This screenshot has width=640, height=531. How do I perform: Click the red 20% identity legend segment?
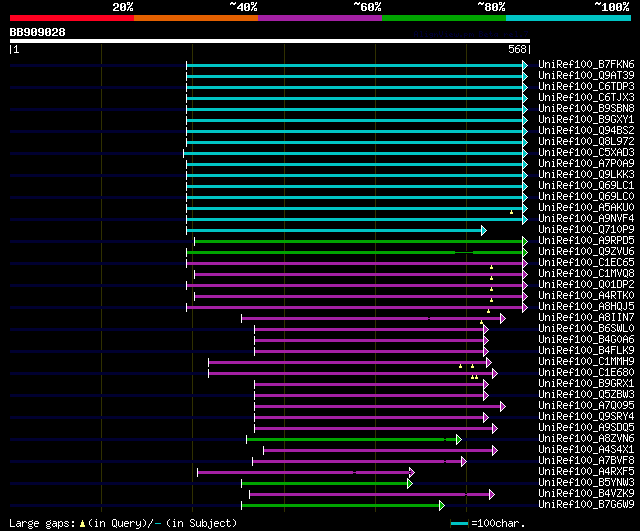tap(72, 18)
